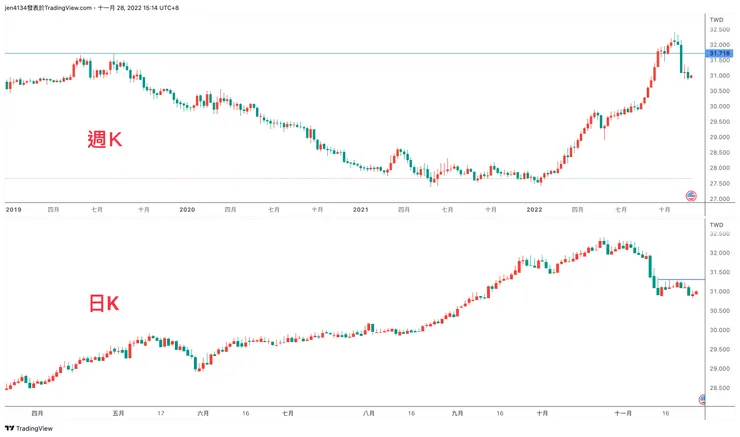This screenshot has height=437, width=740.
Task: Click '27.000' on the weekly price axis
Action: (720, 199)
